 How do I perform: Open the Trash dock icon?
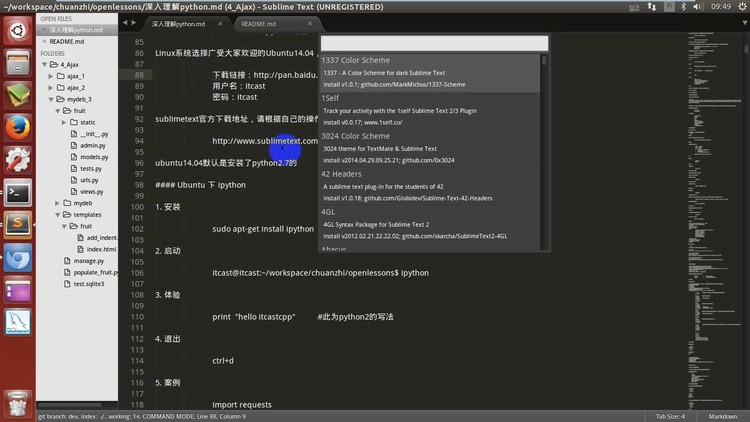[x=18, y=403]
